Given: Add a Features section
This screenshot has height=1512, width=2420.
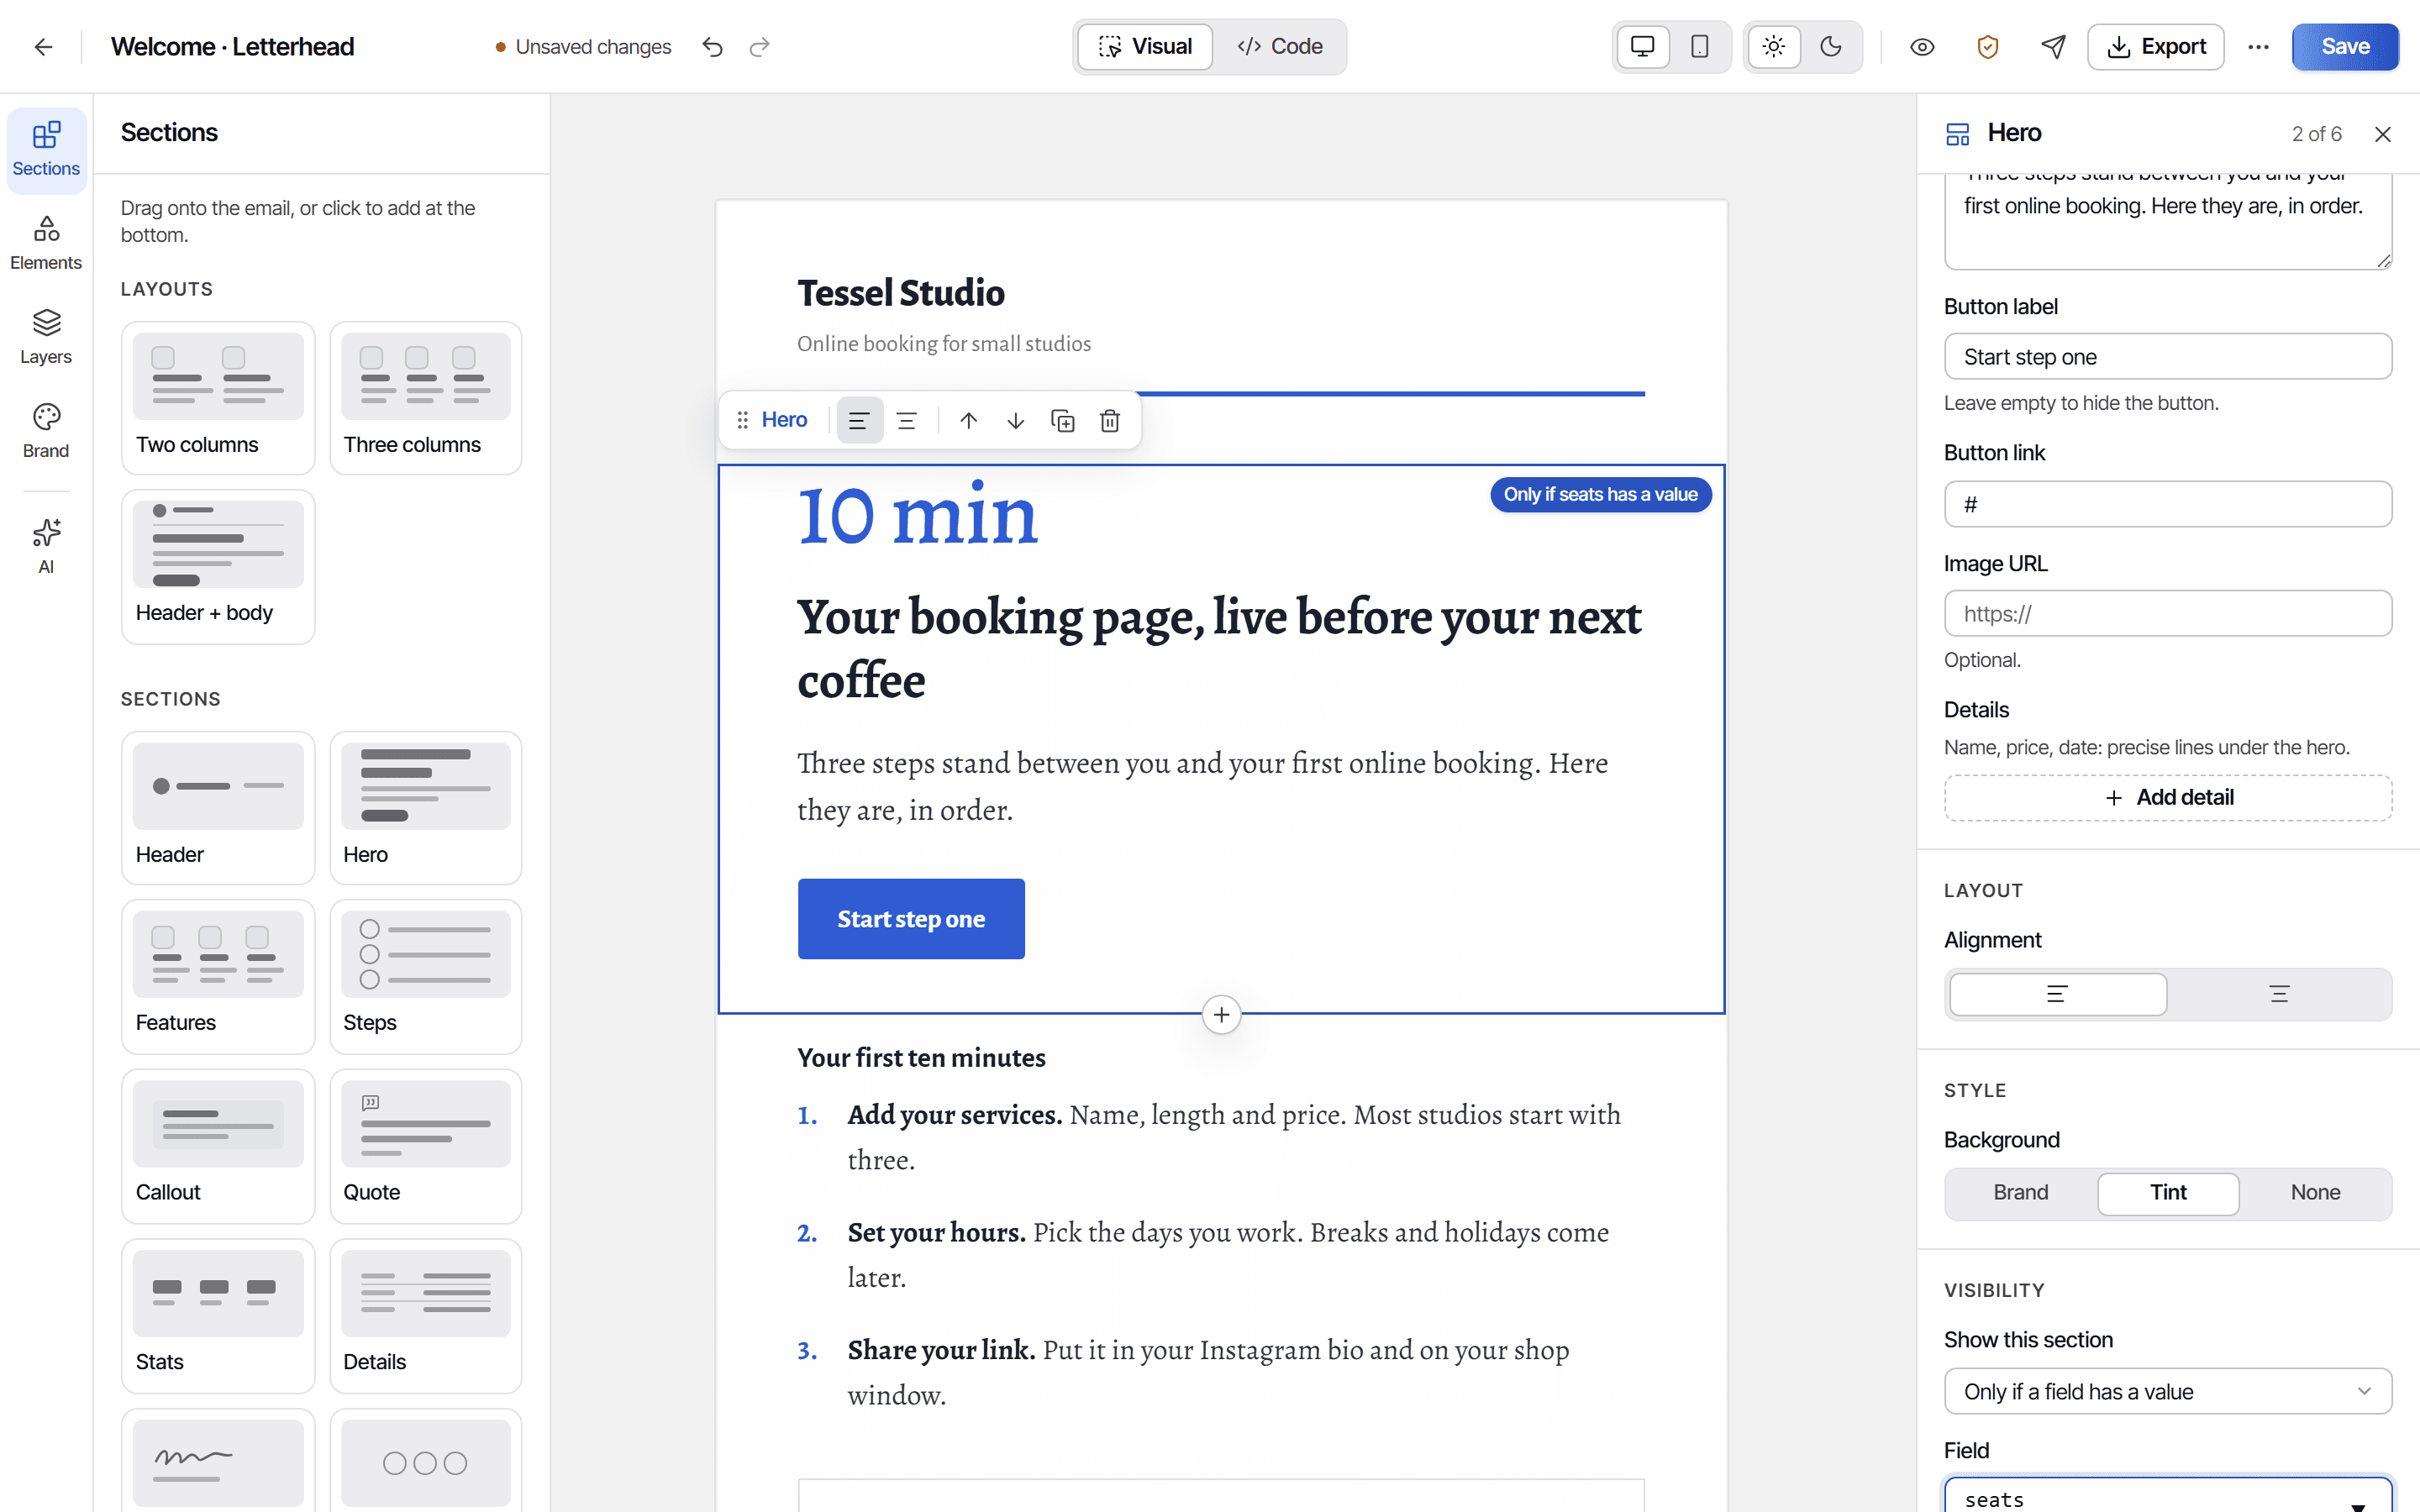Looking at the screenshot, I should (x=218, y=976).
